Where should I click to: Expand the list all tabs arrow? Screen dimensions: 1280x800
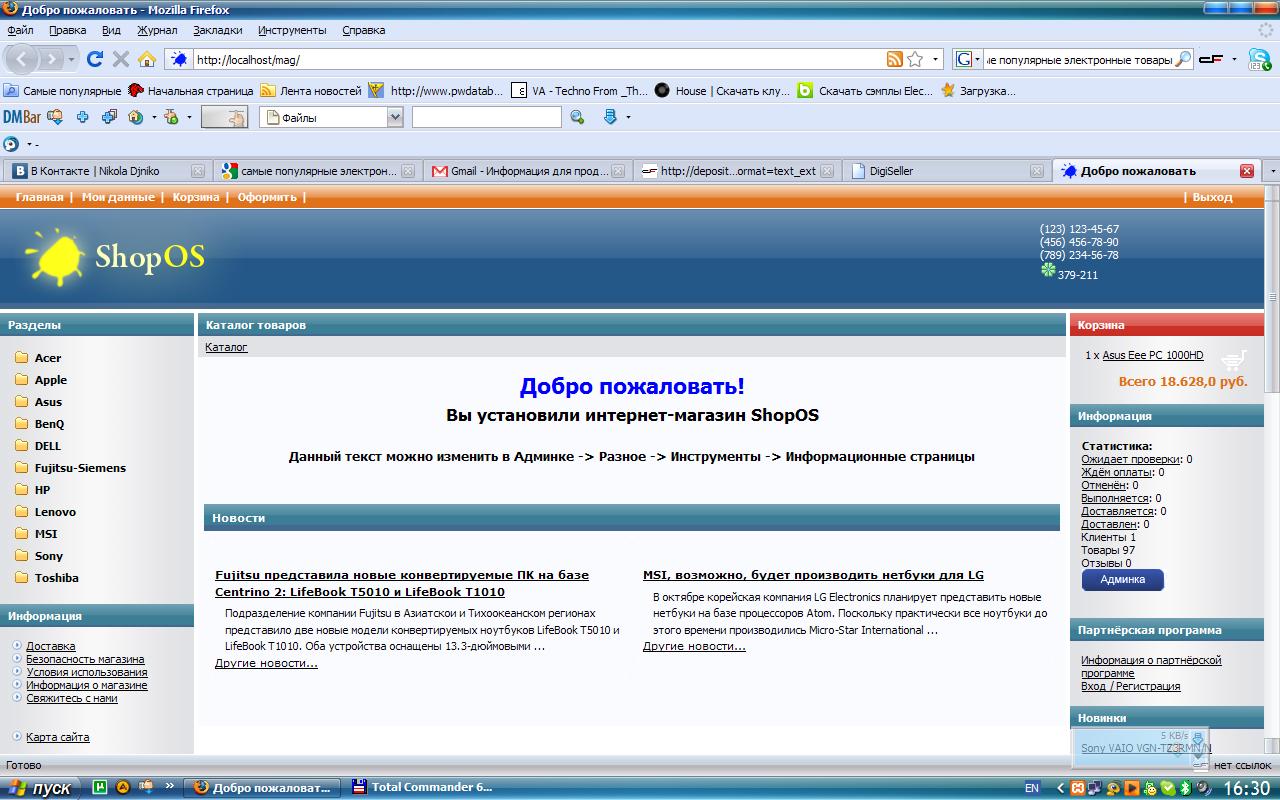(1272, 171)
